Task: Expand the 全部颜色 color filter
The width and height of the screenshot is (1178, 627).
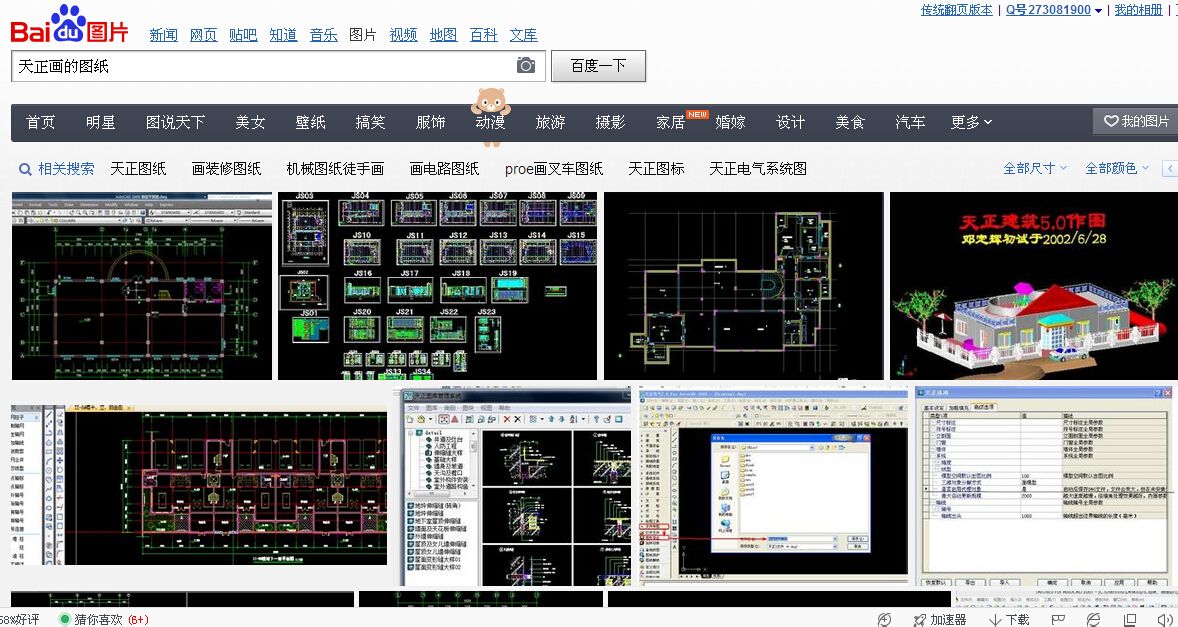Action: click(1116, 168)
